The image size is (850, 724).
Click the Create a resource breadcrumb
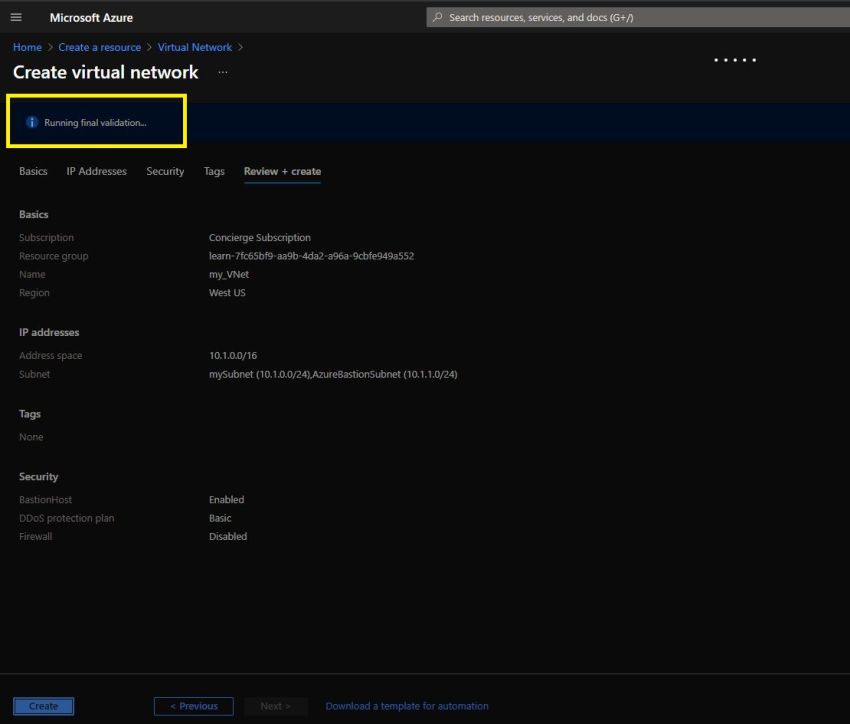tap(99, 47)
